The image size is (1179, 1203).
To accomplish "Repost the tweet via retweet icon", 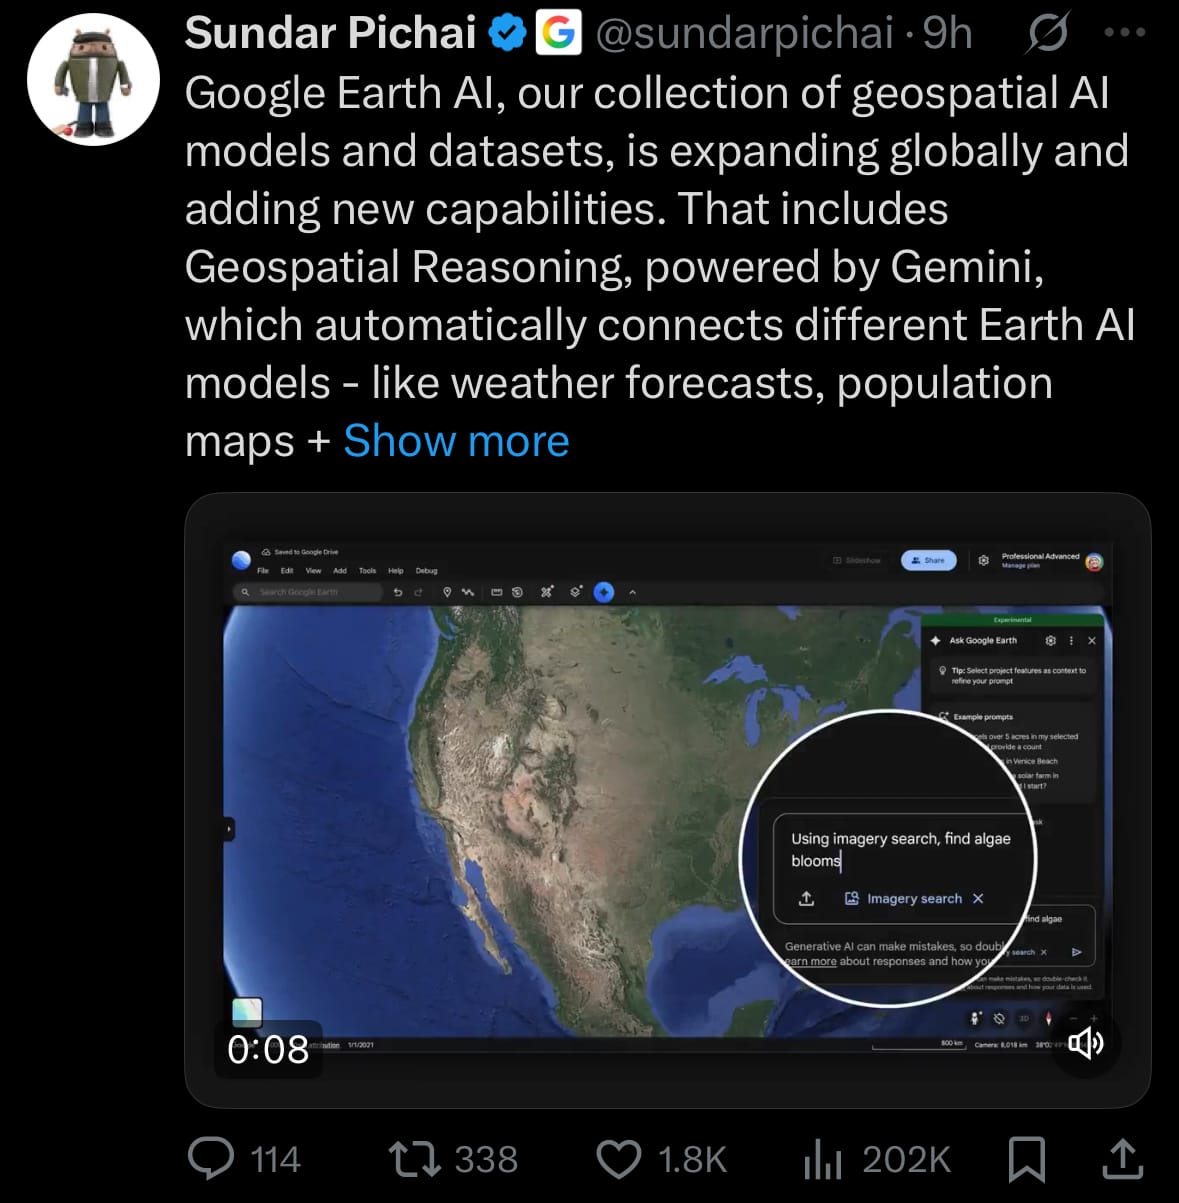I will [414, 1158].
